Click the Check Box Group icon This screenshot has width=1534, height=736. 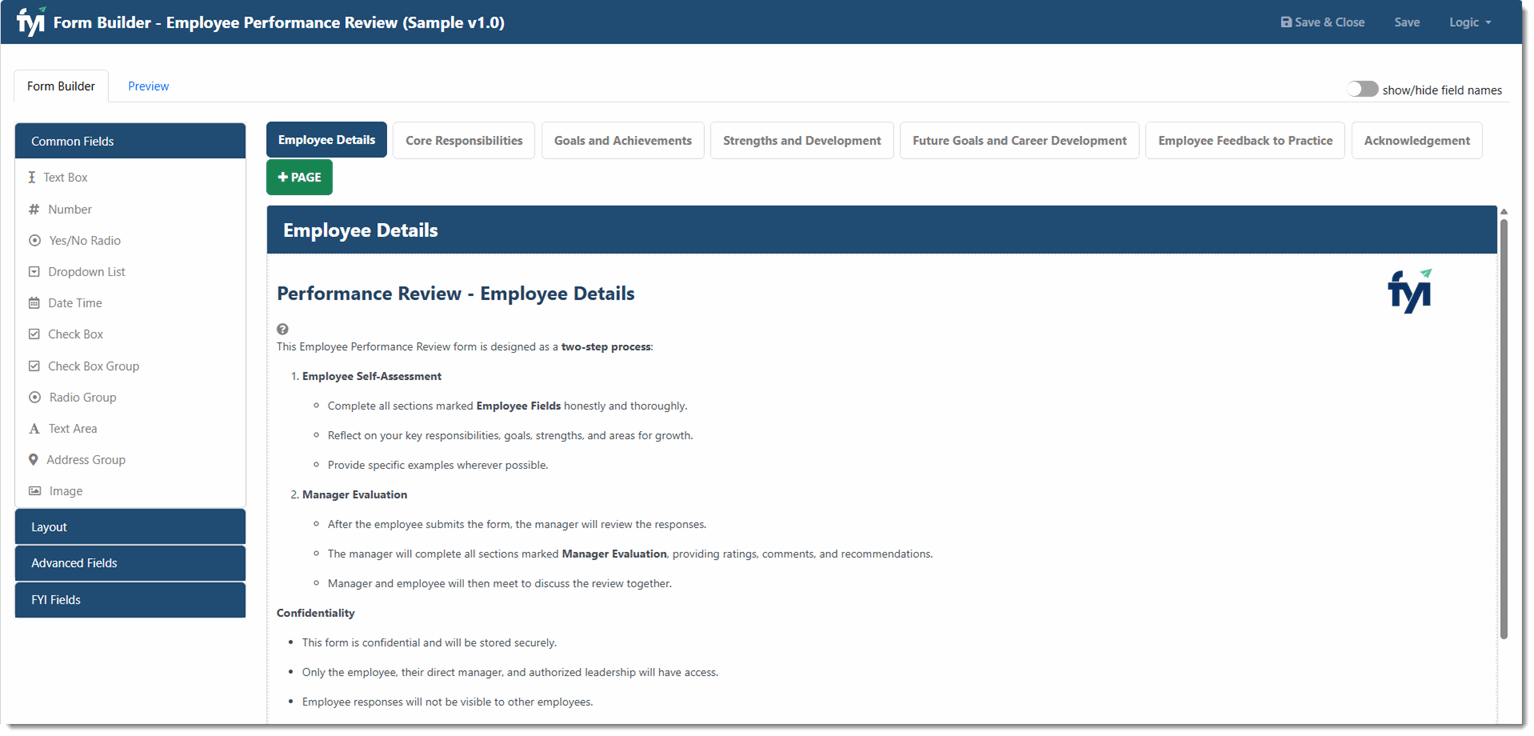pos(34,366)
